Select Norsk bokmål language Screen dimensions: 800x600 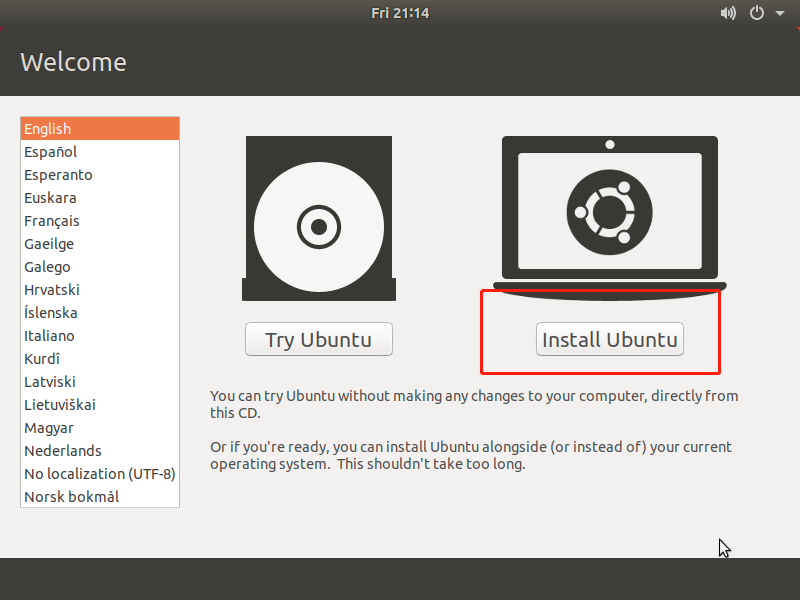pos(100,496)
